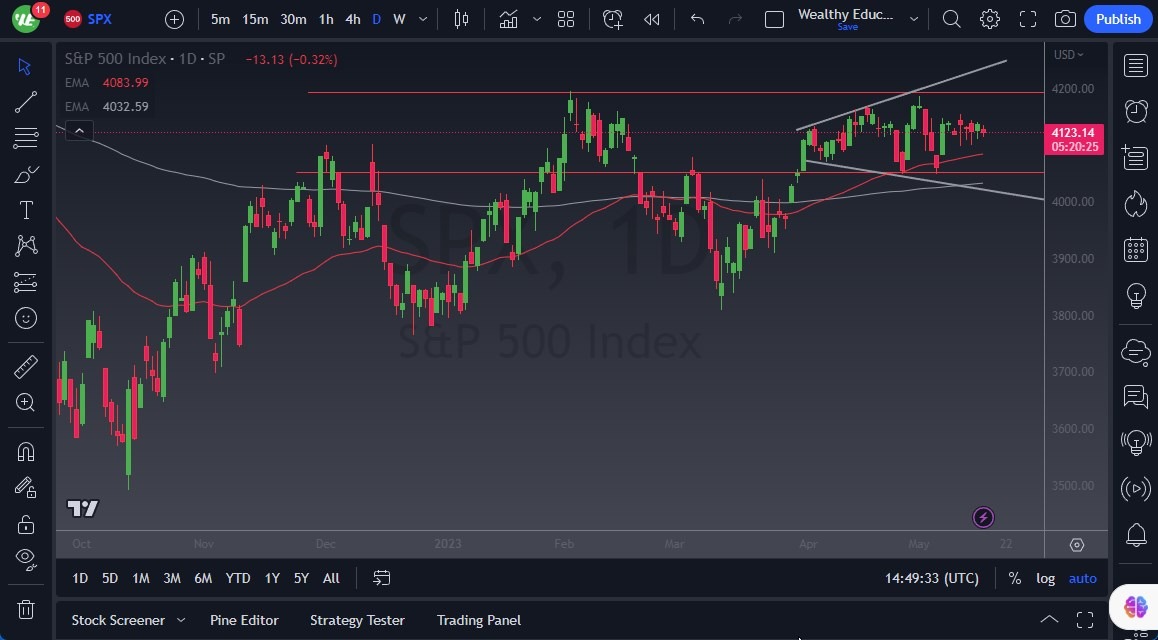Select the 5m timeframe
1158x640 pixels.
[220, 19]
